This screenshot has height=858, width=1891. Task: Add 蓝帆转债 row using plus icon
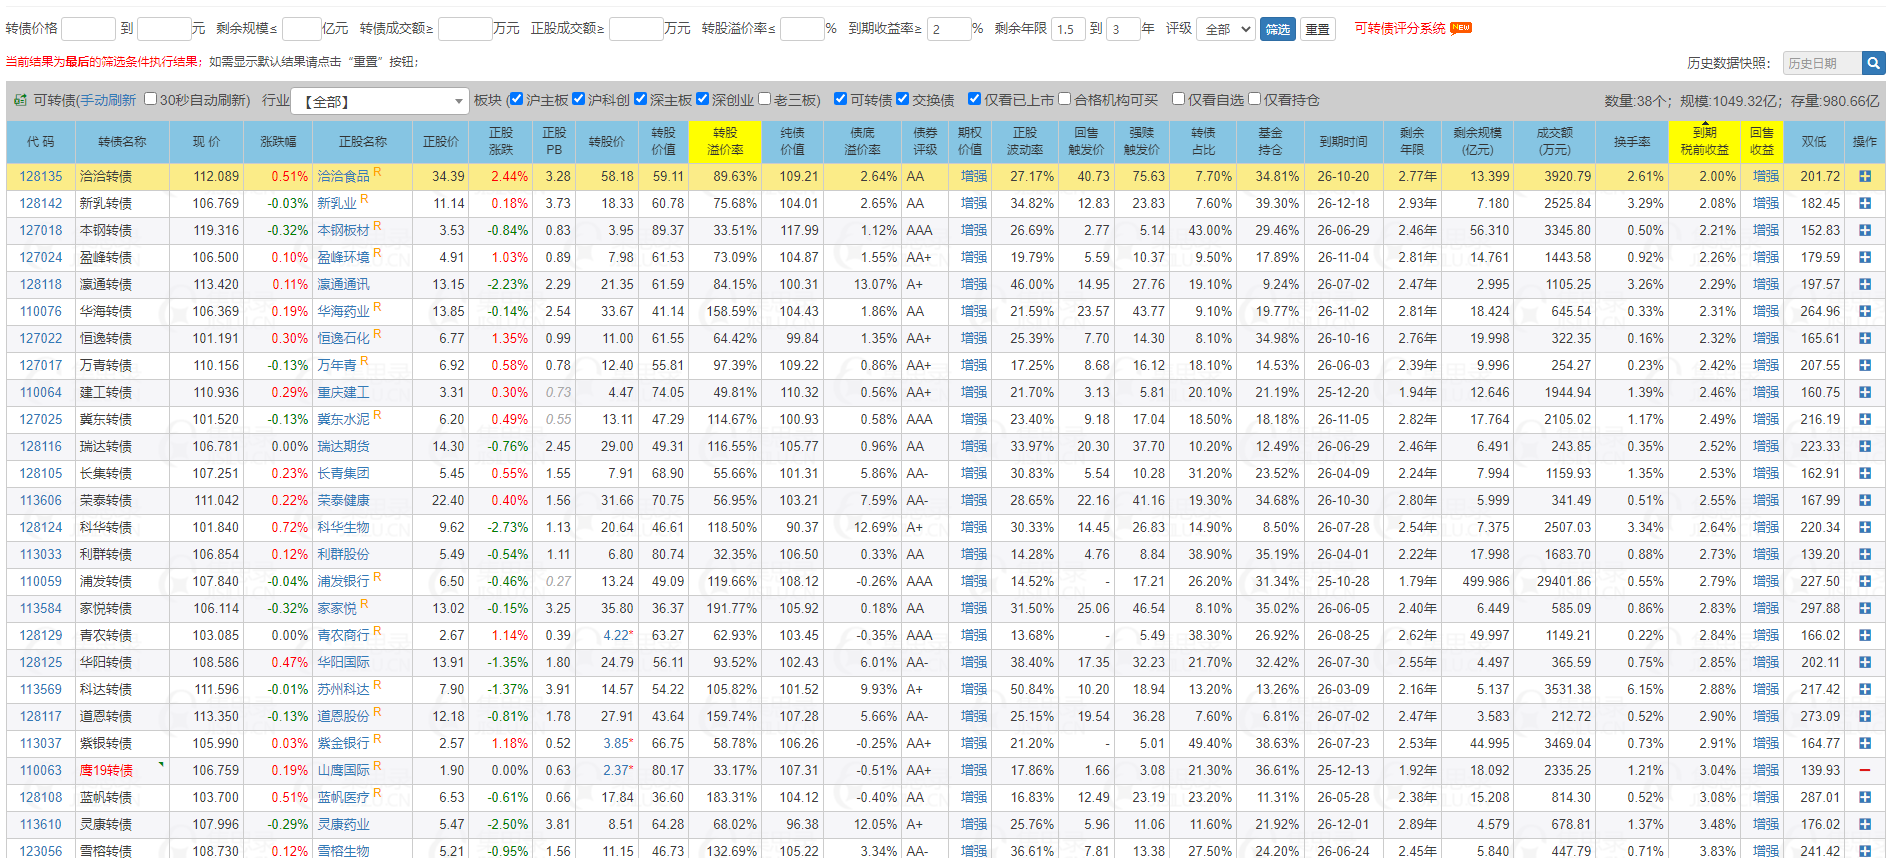coord(1864,797)
